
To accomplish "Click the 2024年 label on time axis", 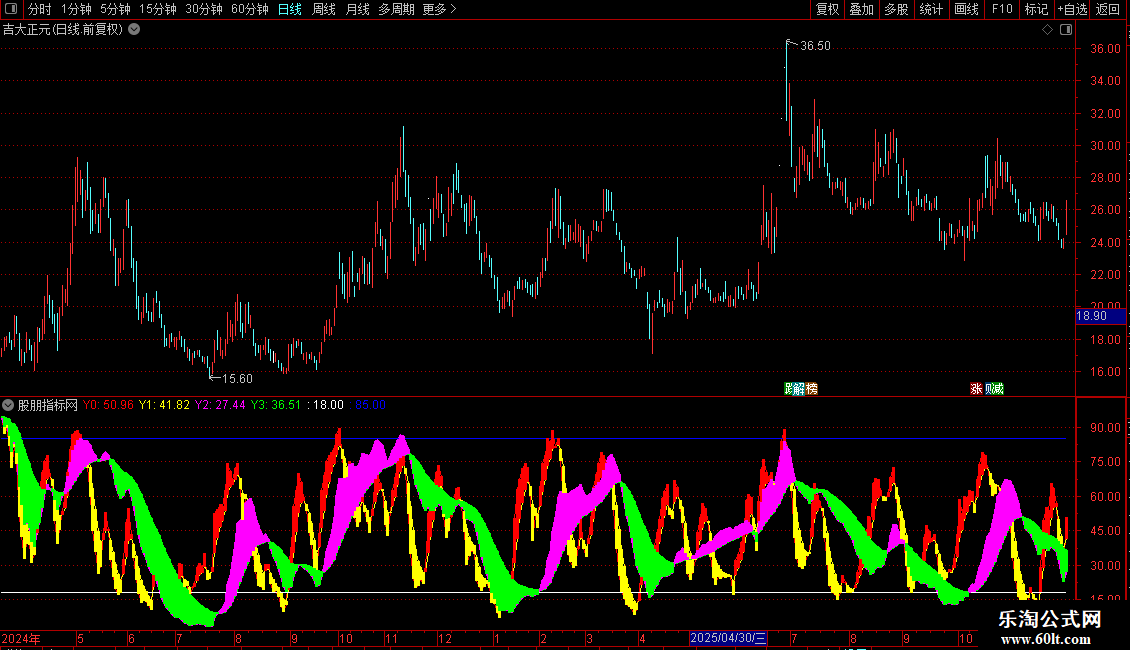I will pos(21,639).
